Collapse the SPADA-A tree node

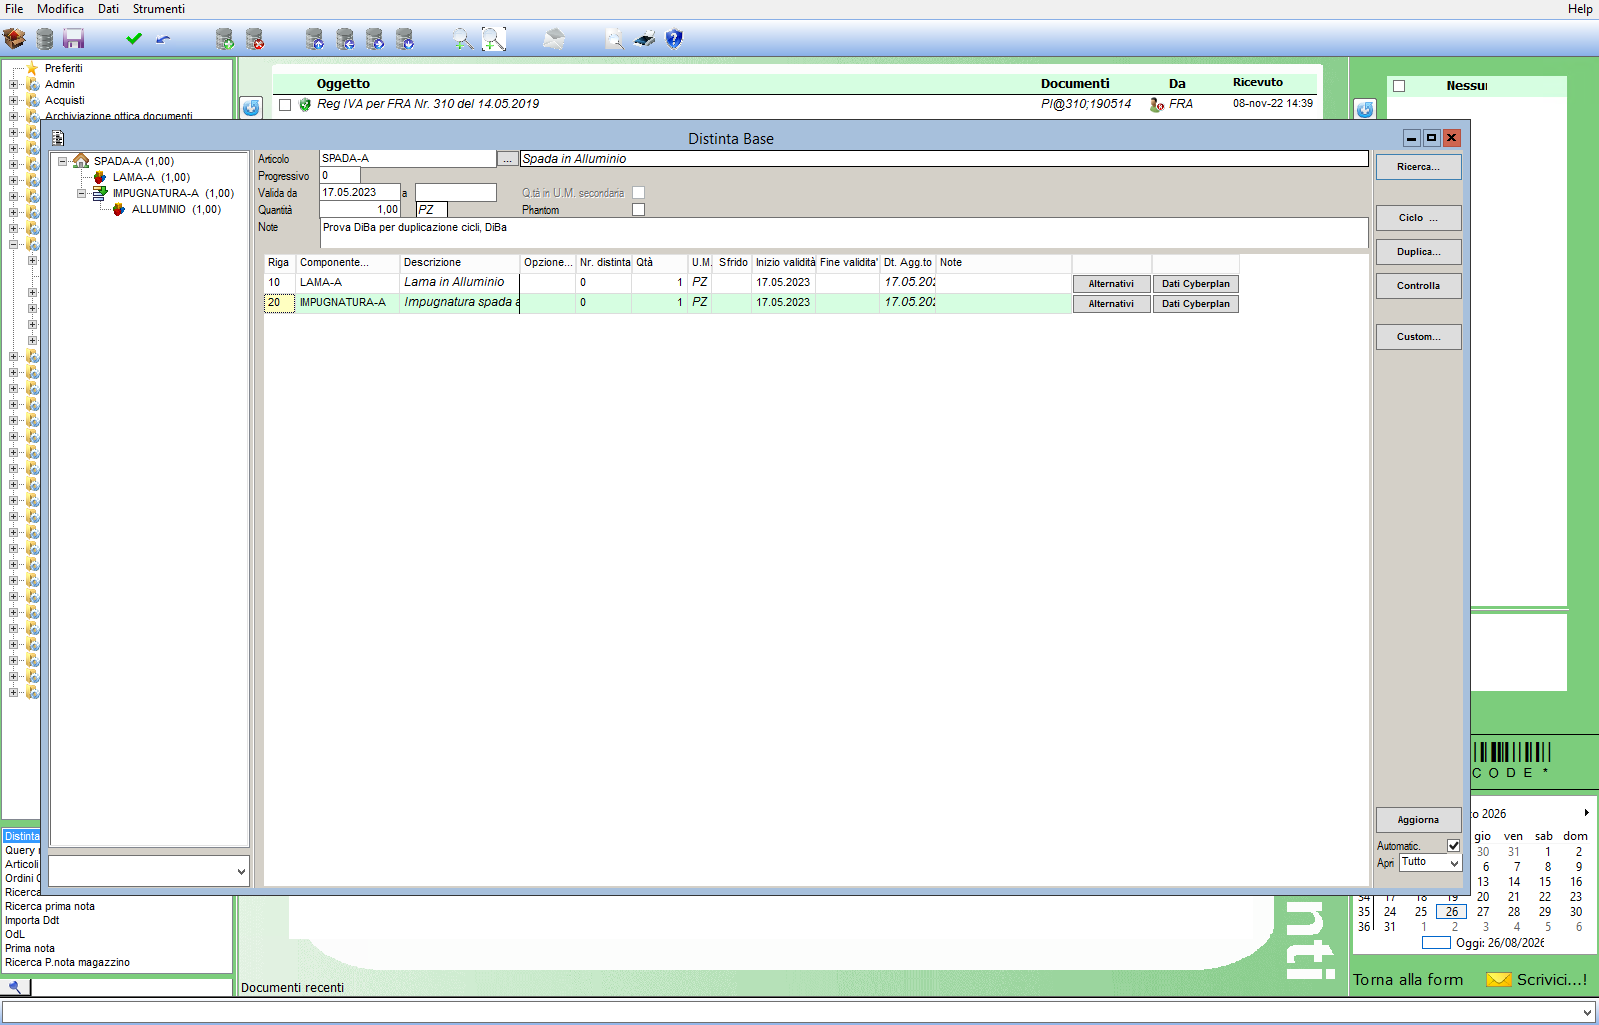coord(62,161)
